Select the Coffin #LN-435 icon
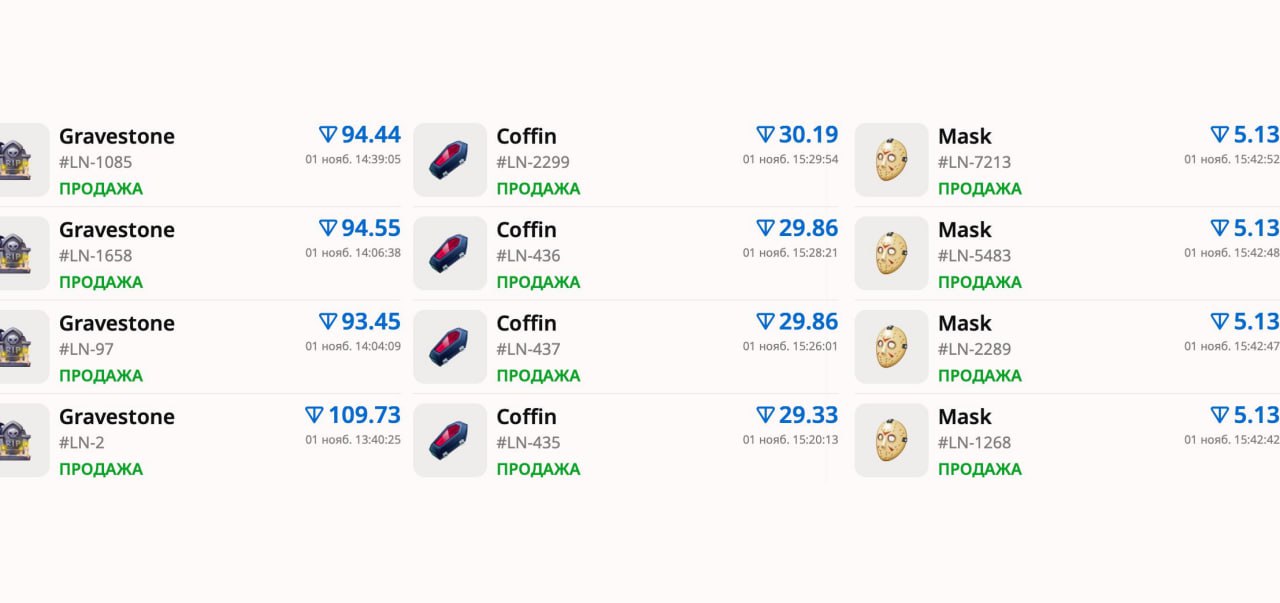Viewport: 1280px width, 603px height. tap(450, 440)
